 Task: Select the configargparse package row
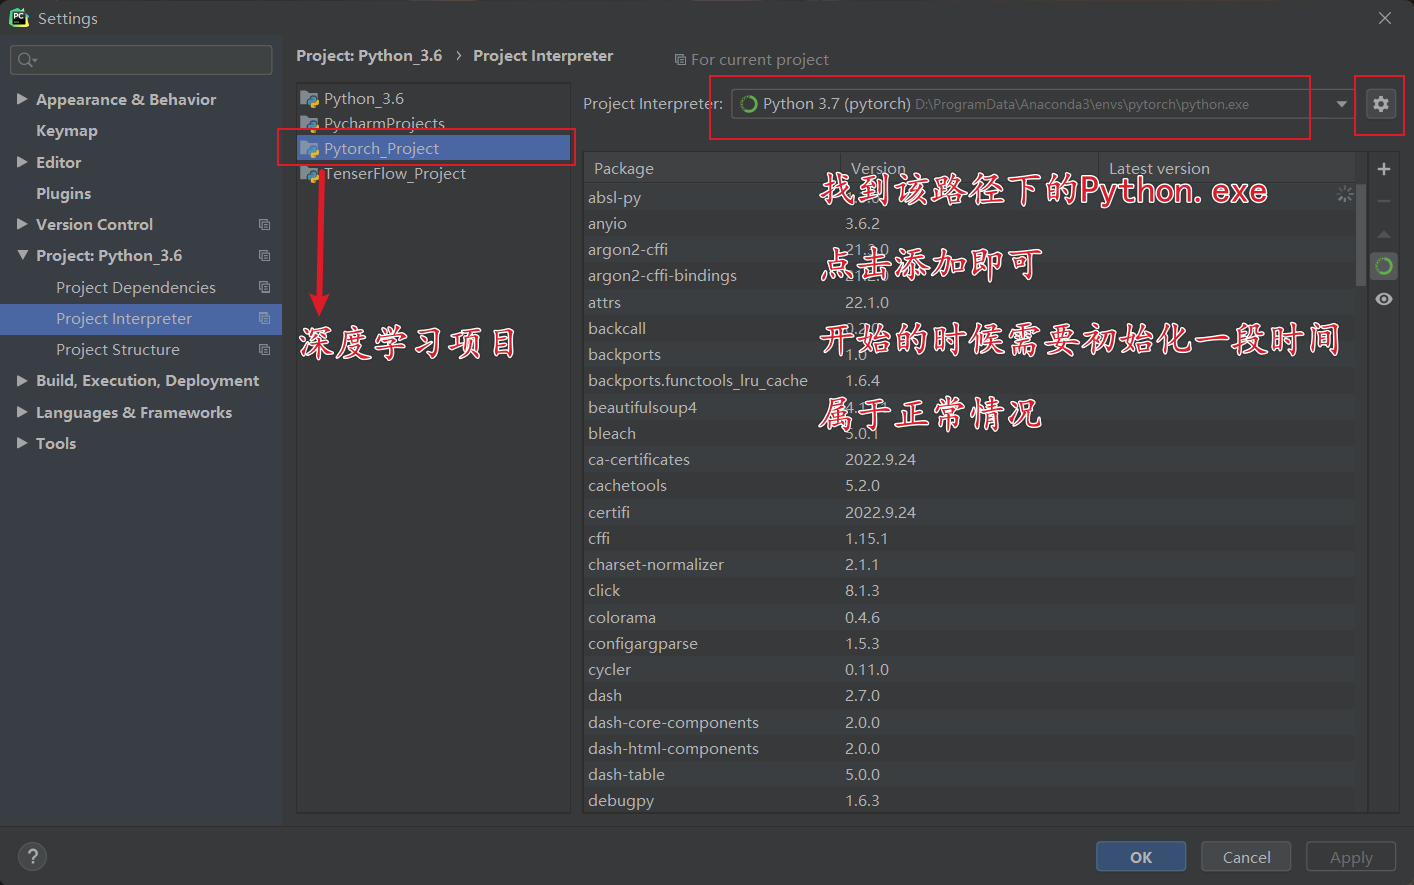(969, 643)
